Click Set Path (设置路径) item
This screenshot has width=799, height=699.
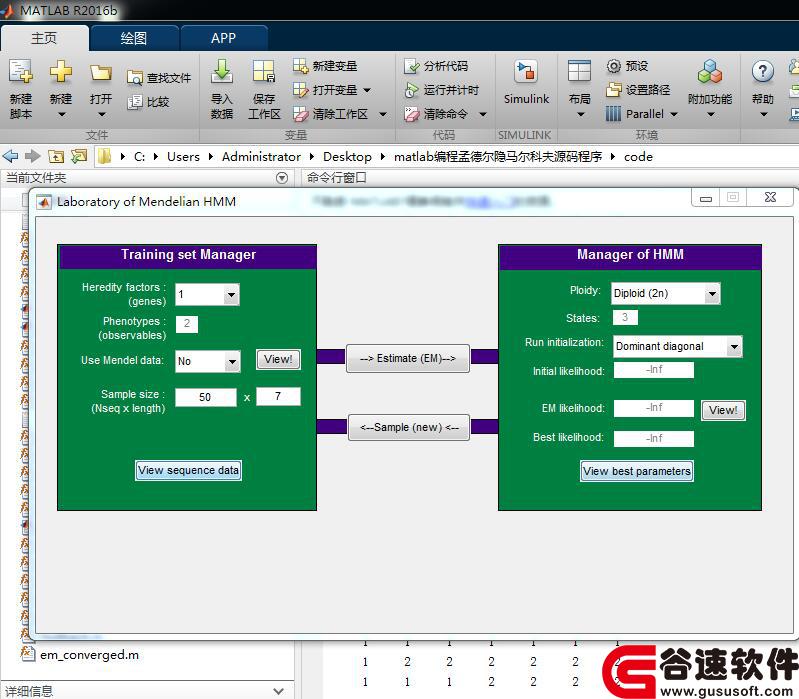(638, 90)
